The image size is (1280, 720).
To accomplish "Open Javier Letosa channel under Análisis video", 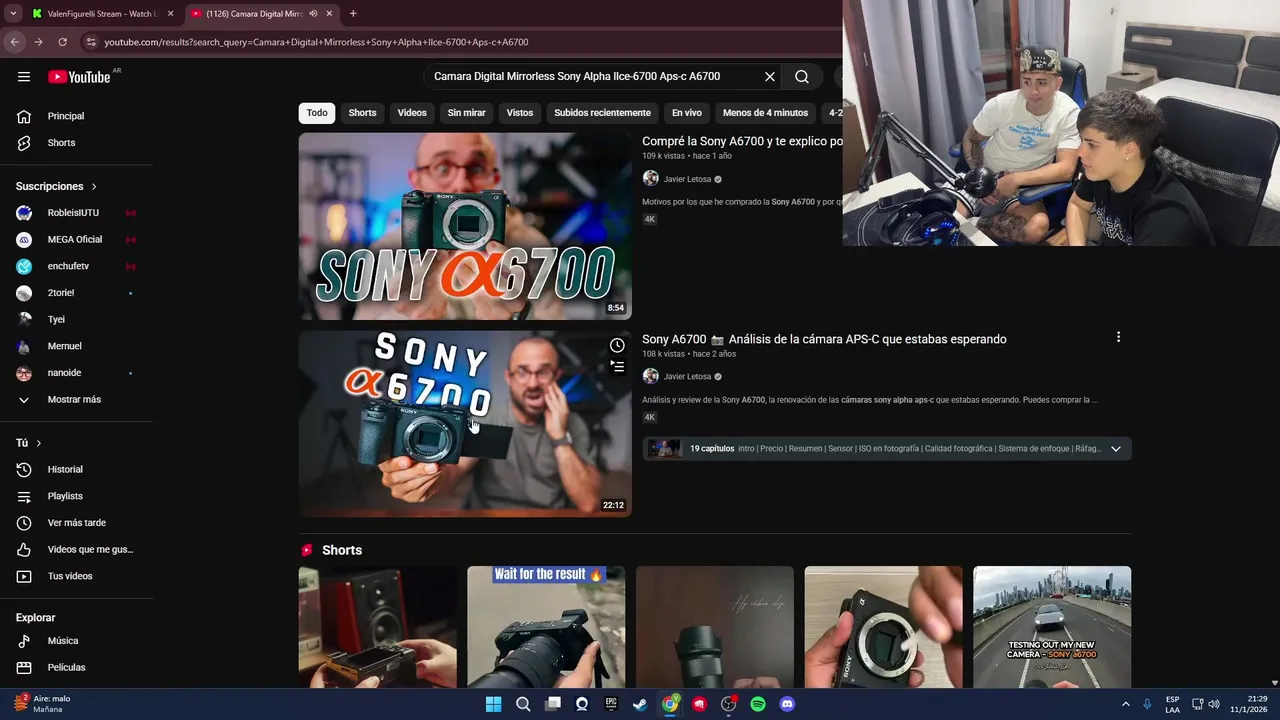I will [687, 377].
